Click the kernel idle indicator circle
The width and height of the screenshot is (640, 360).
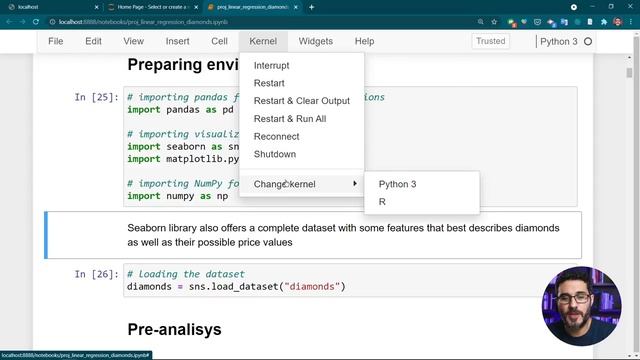588,42
